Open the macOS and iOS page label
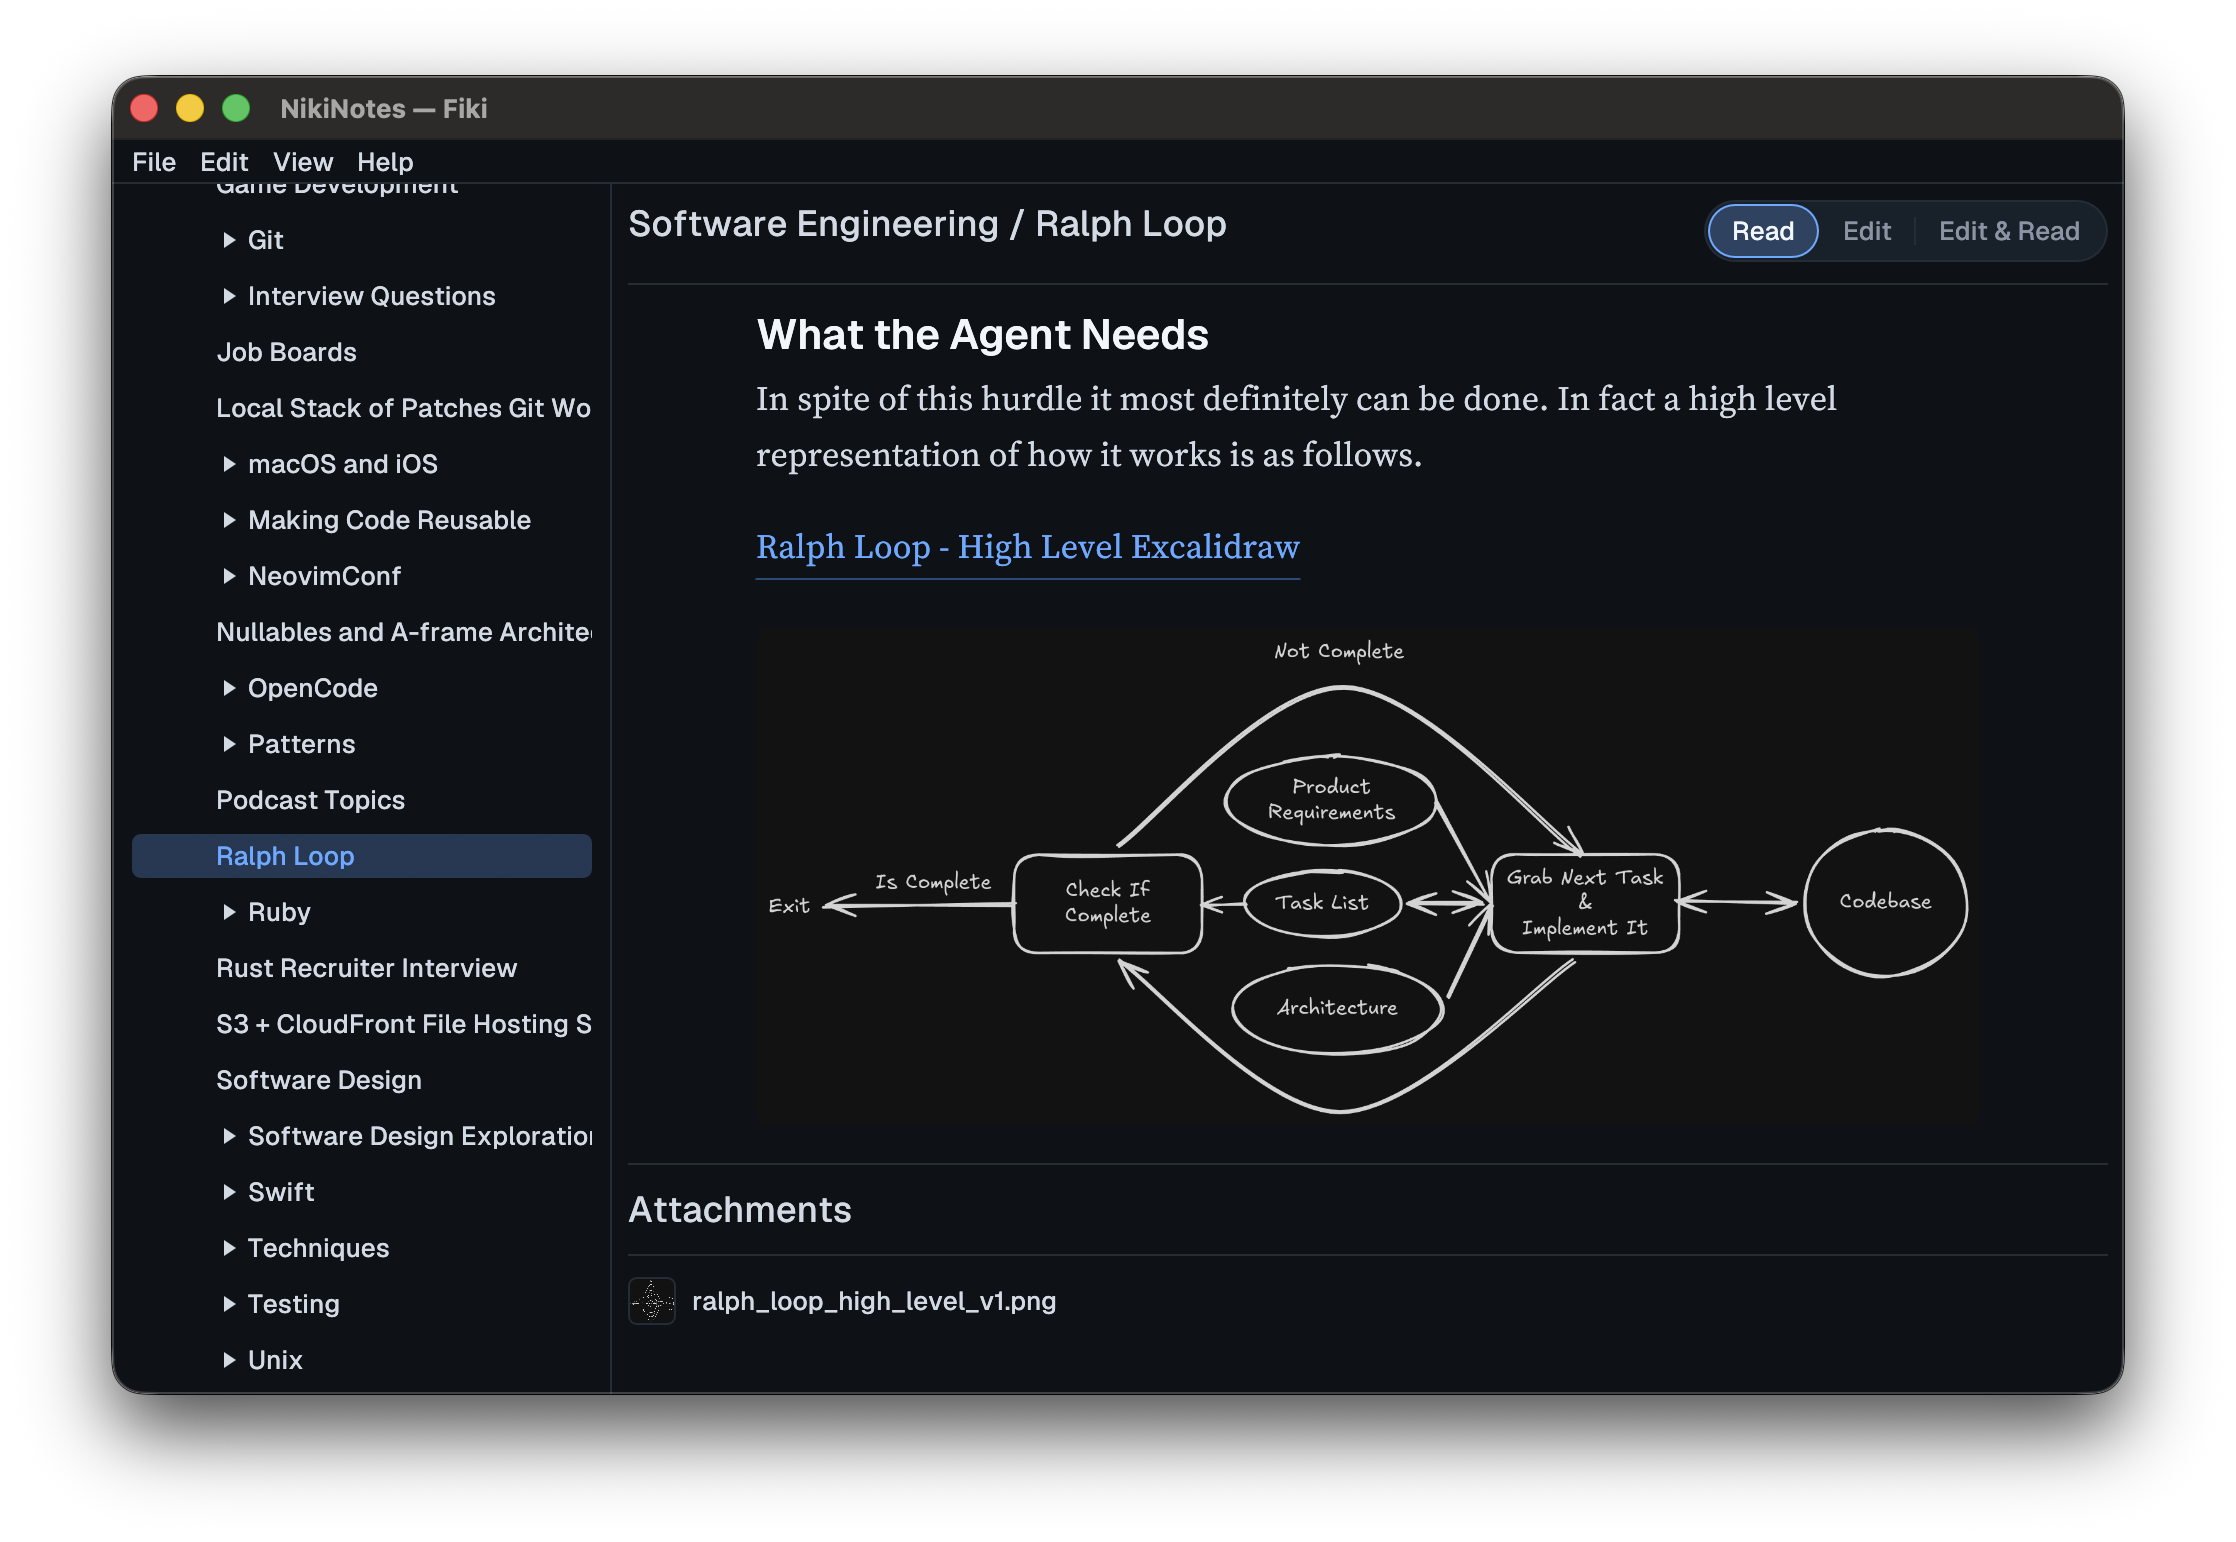Viewport: 2236px width, 1542px height. pyautogui.click(x=342, y=464)
